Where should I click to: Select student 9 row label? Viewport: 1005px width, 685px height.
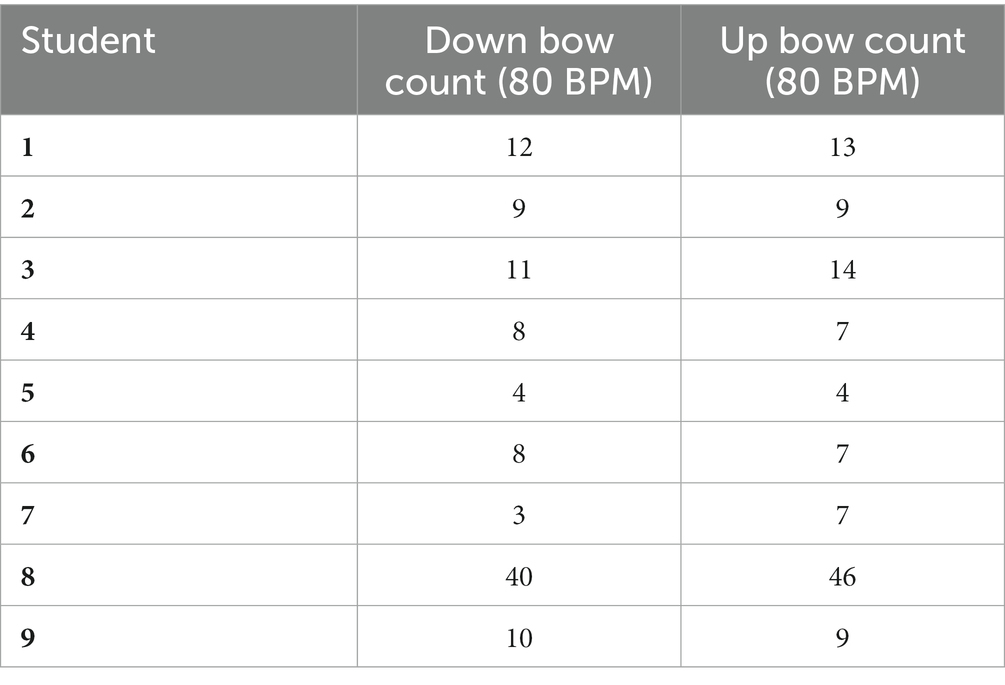pyautogui.click(x=27, y=638)
